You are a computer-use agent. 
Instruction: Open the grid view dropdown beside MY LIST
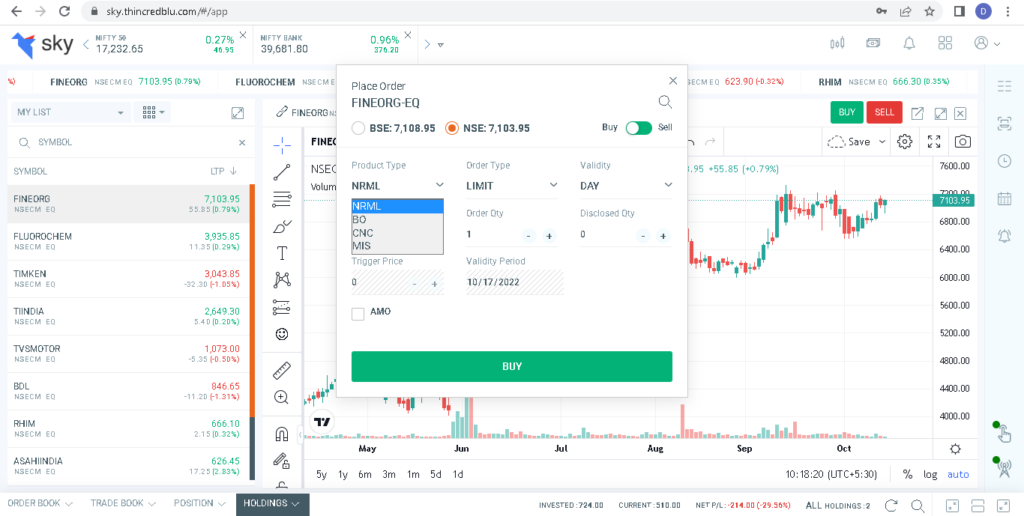click(x=152, y=112)
